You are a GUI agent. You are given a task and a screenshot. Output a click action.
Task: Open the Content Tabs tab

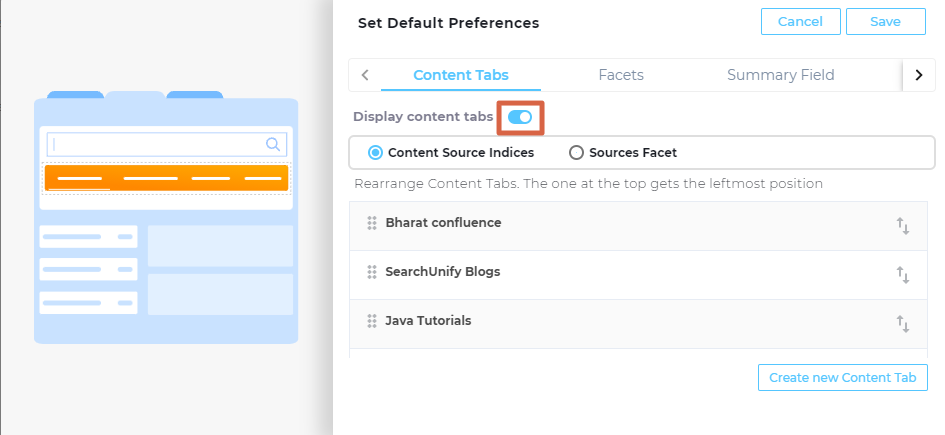click(x=460, y=75)
